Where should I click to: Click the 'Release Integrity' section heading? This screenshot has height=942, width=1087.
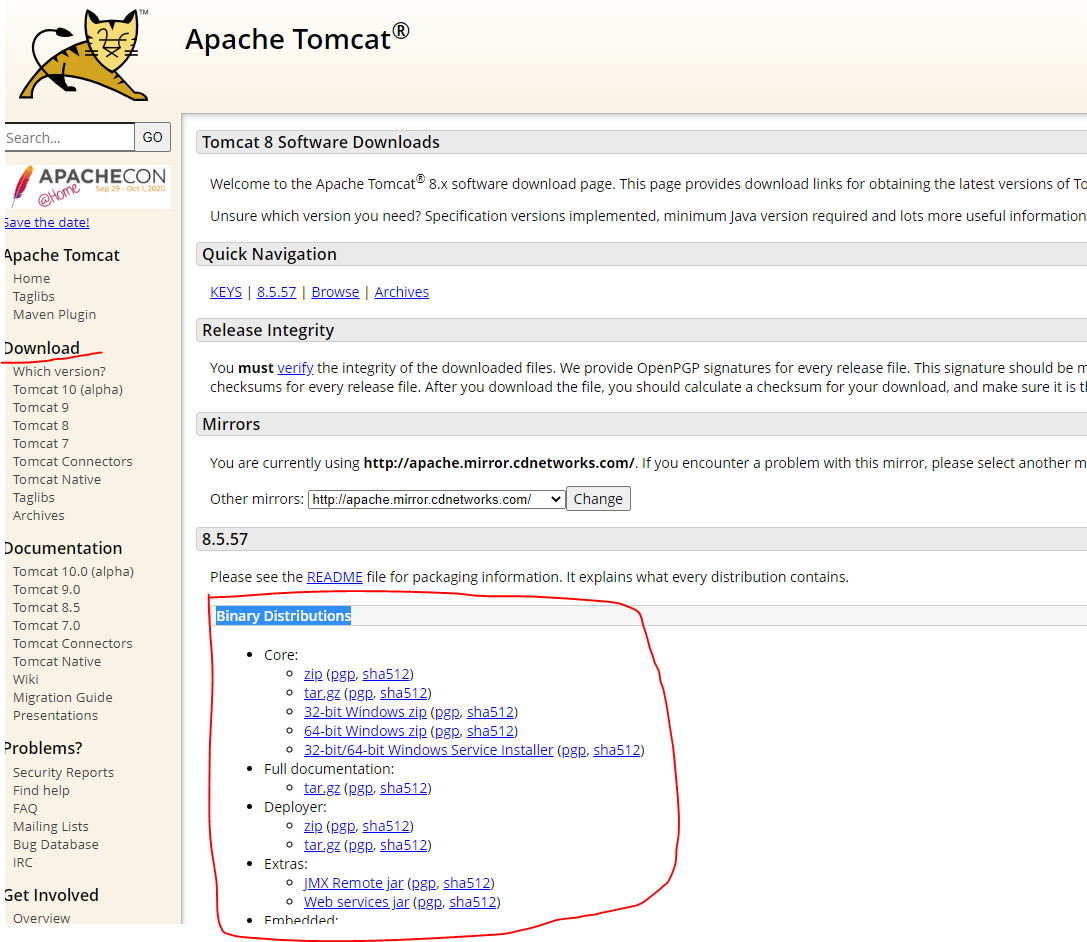268,330
